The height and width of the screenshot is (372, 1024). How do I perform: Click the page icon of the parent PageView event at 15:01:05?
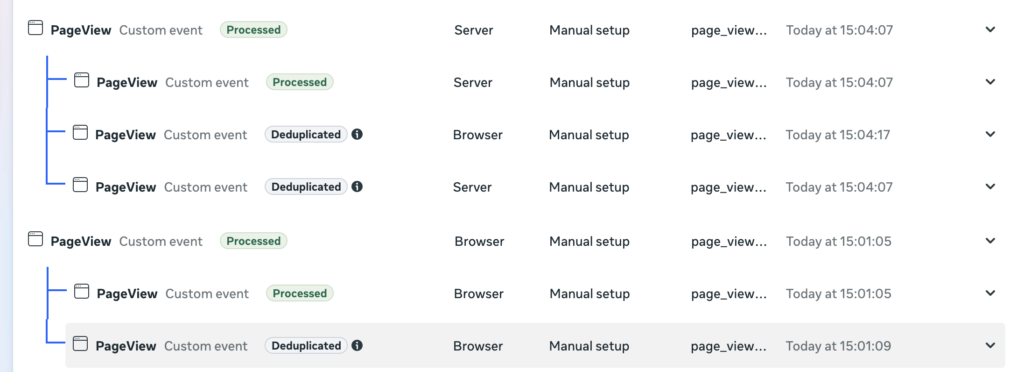pyautogui.click(x=35, y=239)
